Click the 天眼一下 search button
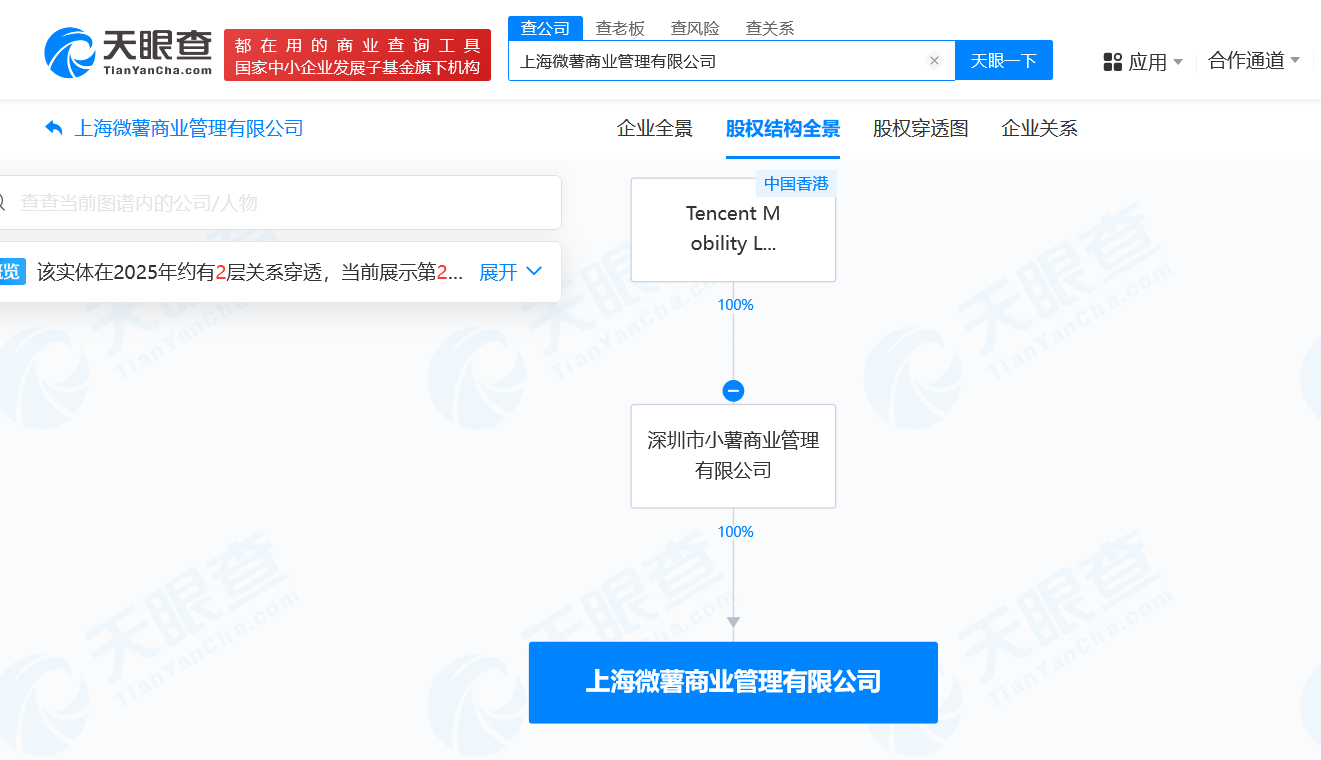 click(x=1004, y=61)
